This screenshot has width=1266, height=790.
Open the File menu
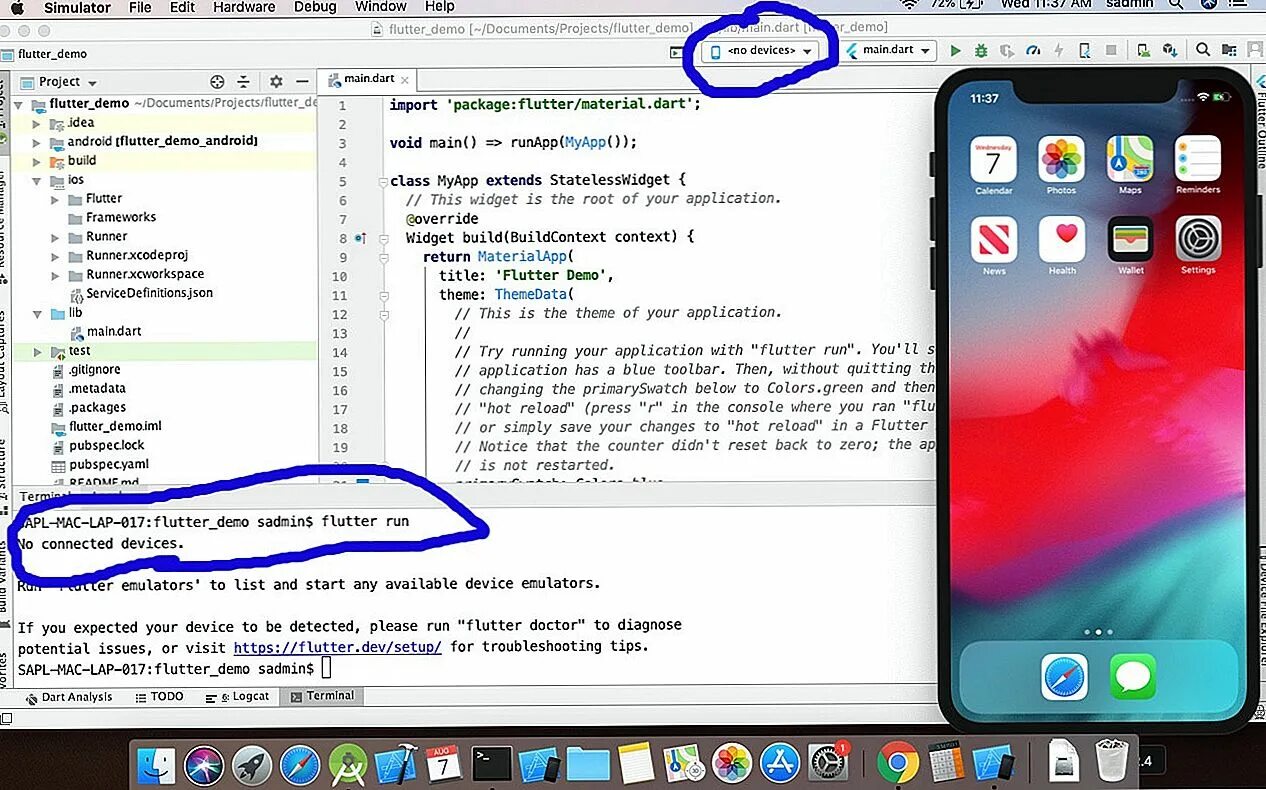point(140,7)
